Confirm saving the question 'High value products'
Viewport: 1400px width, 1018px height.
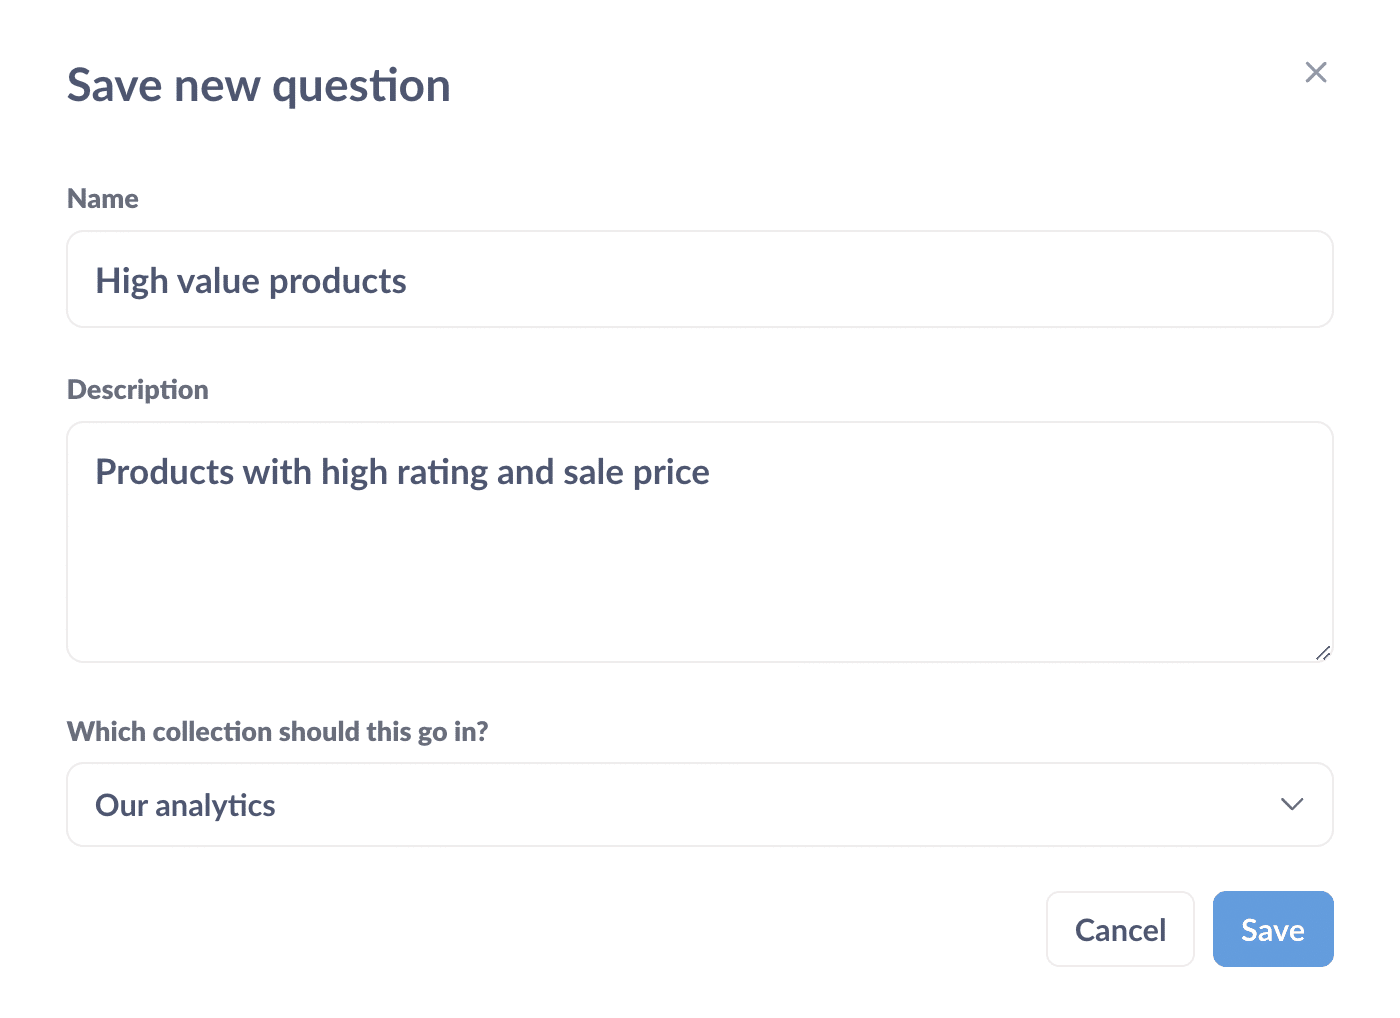coord(1272,929)
